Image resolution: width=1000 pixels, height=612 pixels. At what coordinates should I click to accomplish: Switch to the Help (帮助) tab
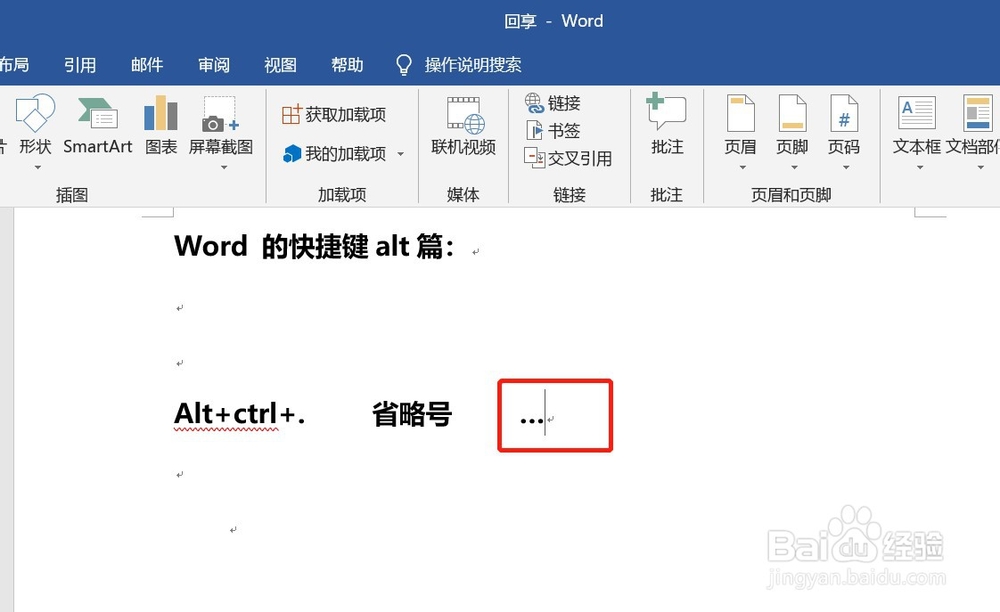coord(347,64)
